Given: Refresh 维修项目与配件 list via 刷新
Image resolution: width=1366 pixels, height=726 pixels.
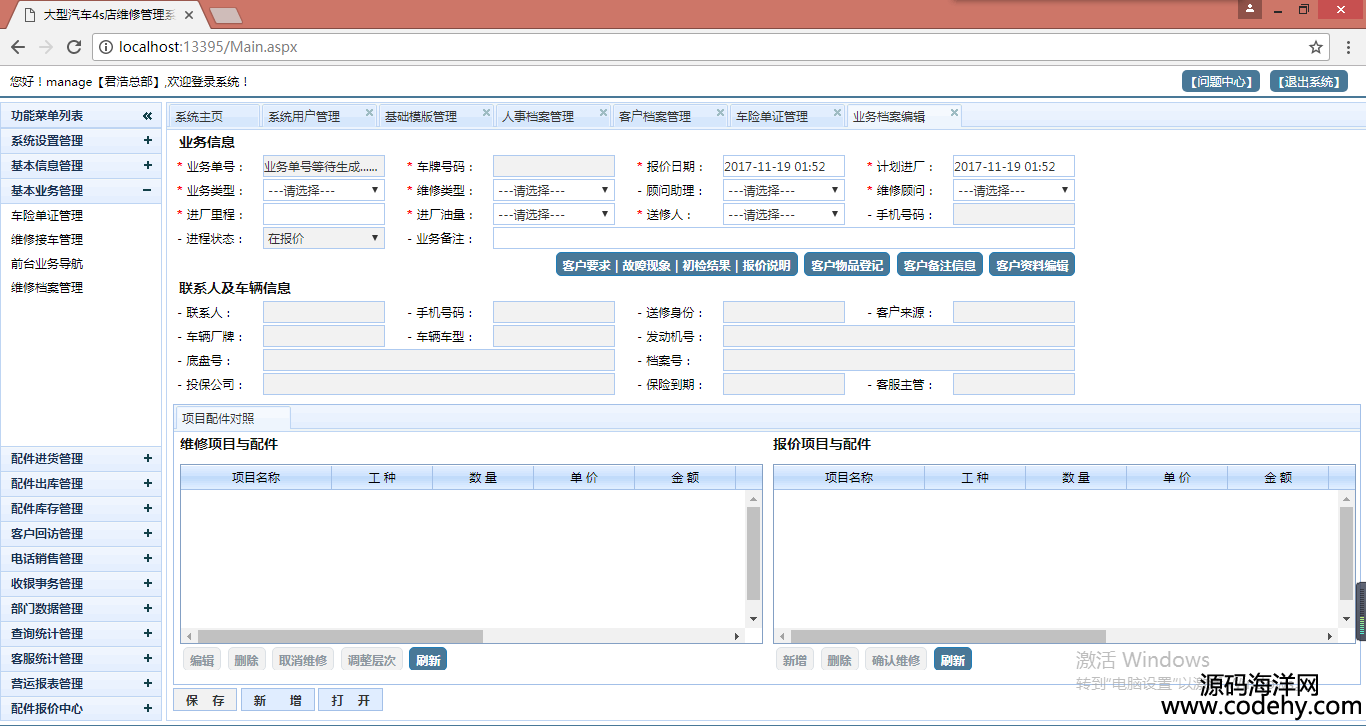Looking at the screenshot, I should tap(428, 660).
